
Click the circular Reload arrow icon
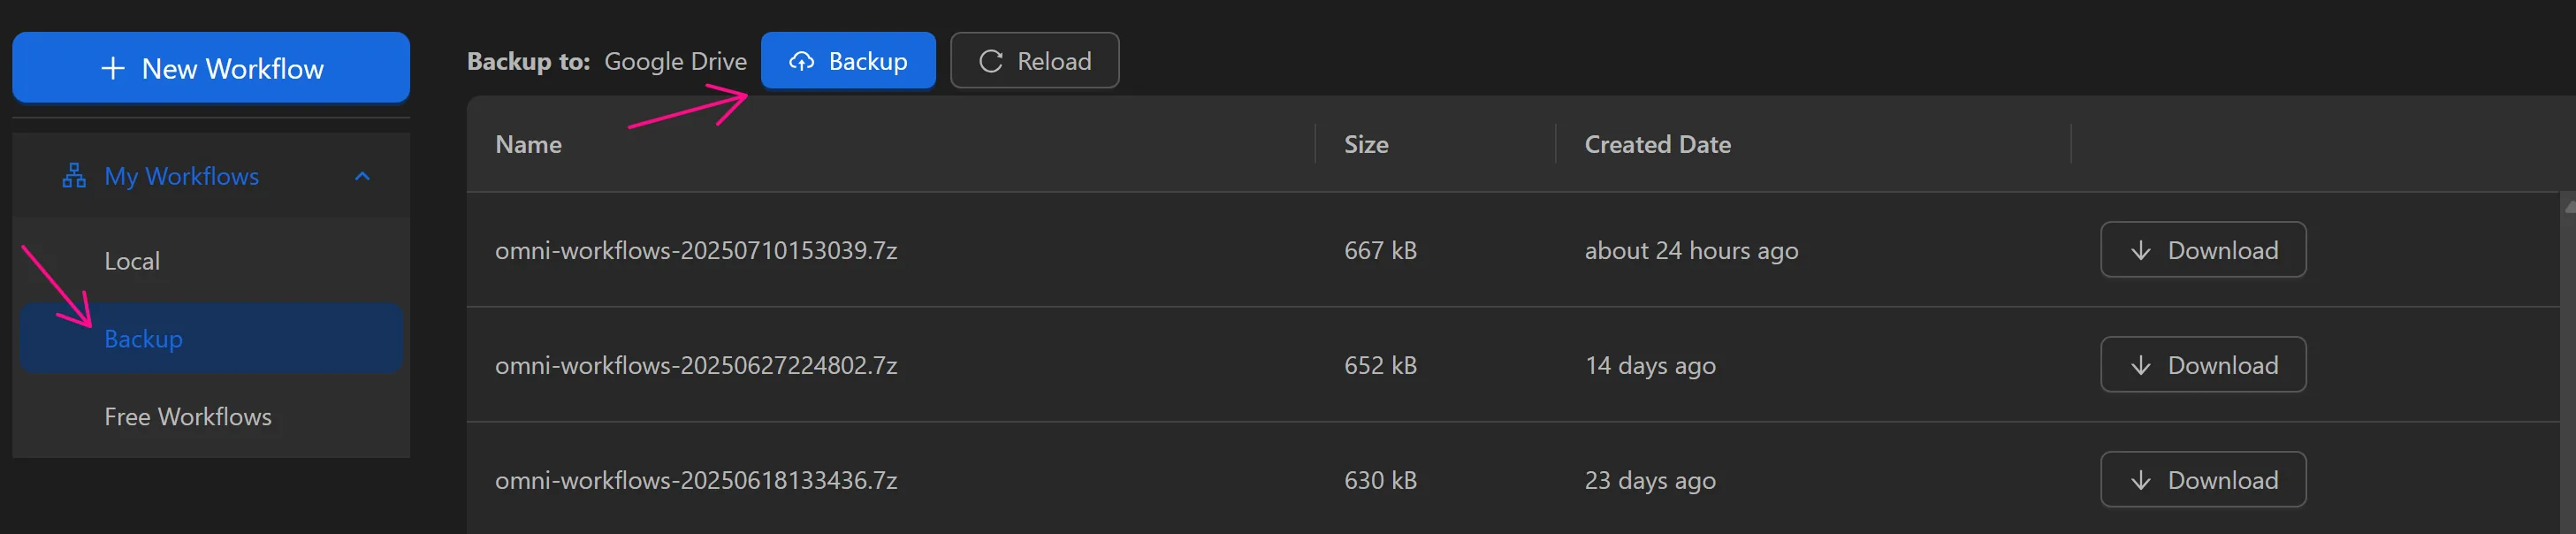(990, 61)
